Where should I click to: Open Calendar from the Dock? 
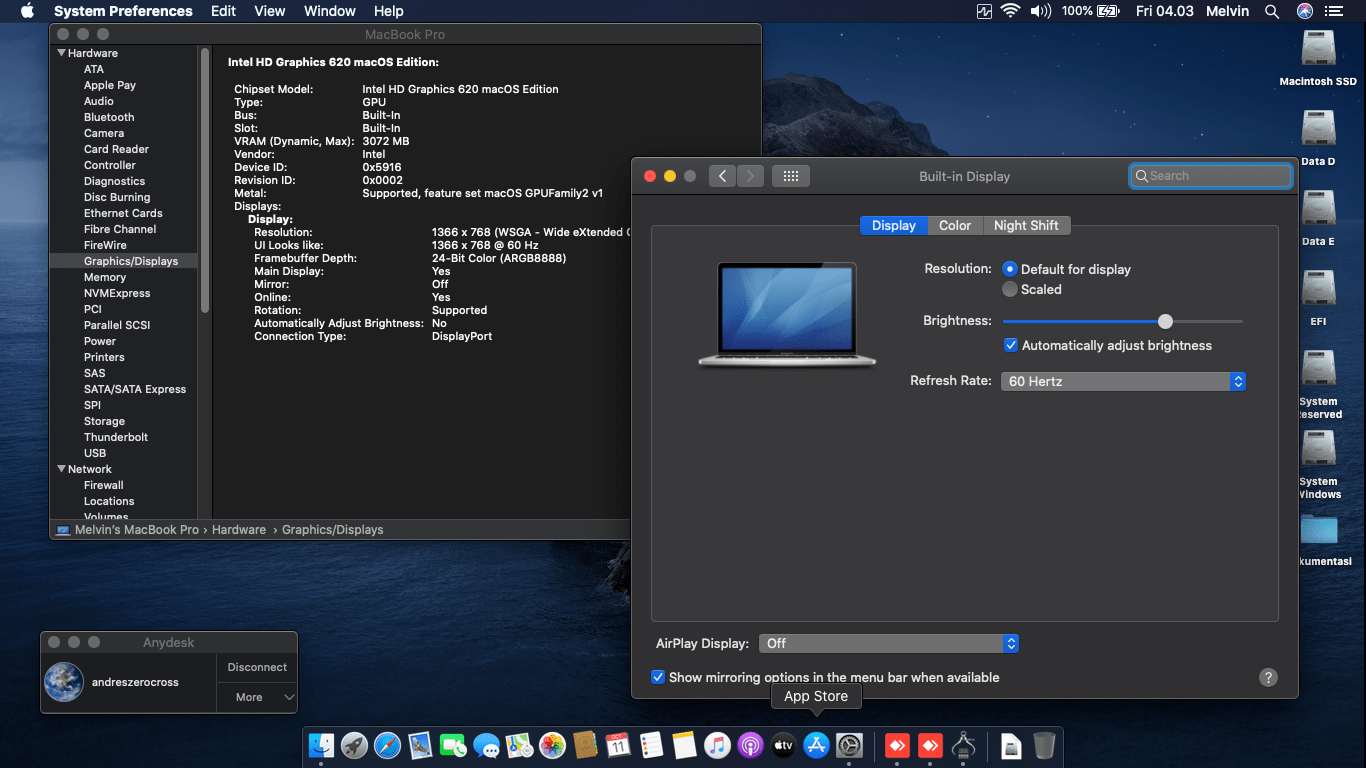coord(618,745)
